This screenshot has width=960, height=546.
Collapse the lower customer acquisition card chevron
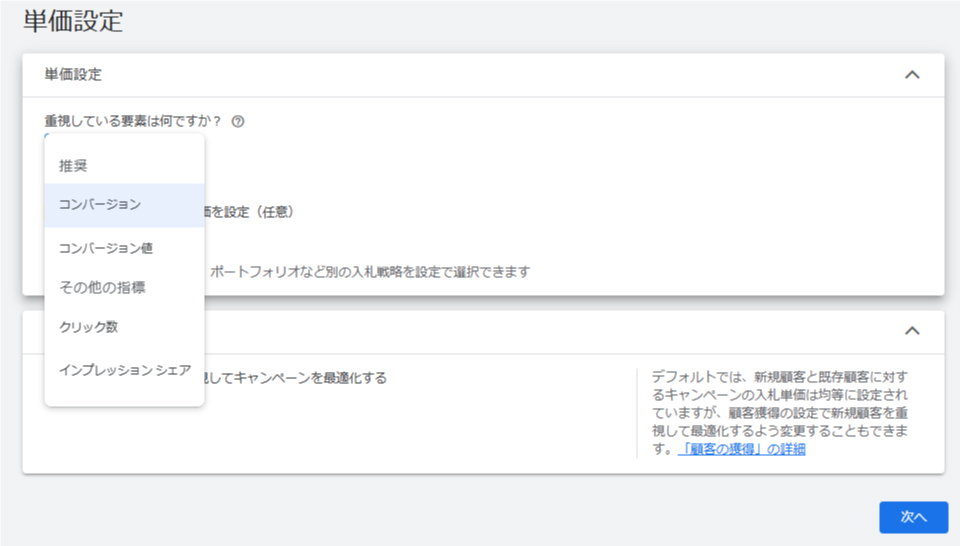point(911,331)
